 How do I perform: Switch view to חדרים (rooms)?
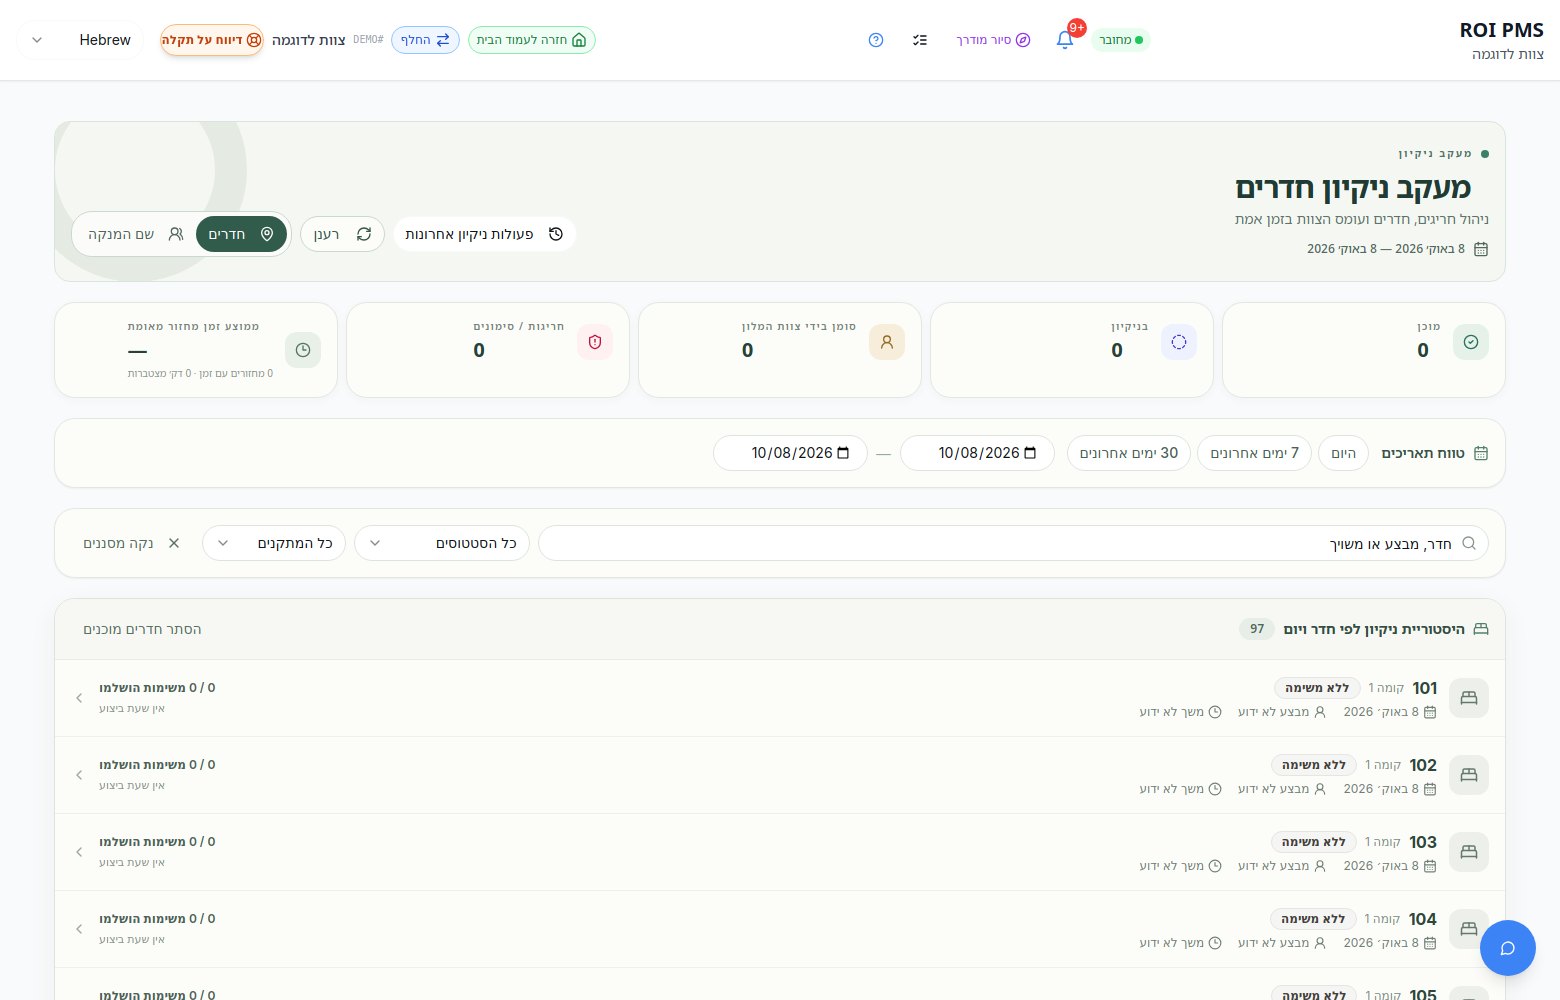click(241, 234)
